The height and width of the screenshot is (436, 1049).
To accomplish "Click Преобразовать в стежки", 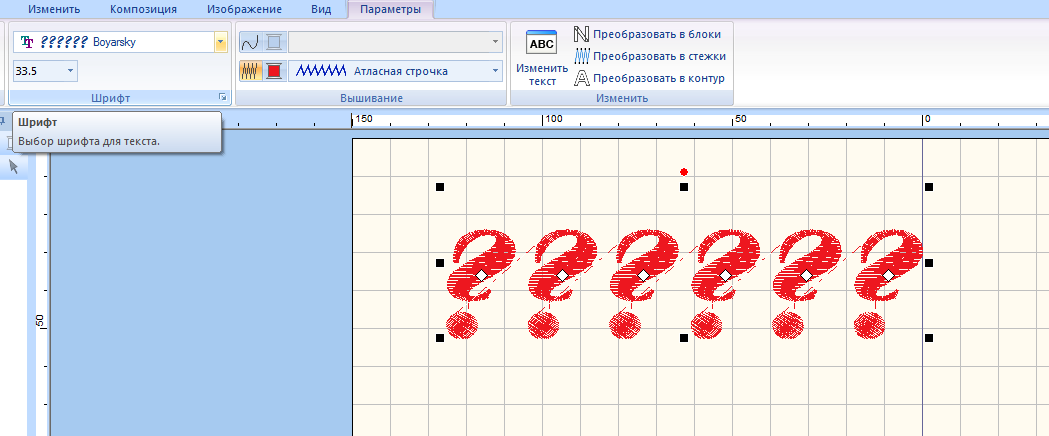I will (x=650, y=56).
